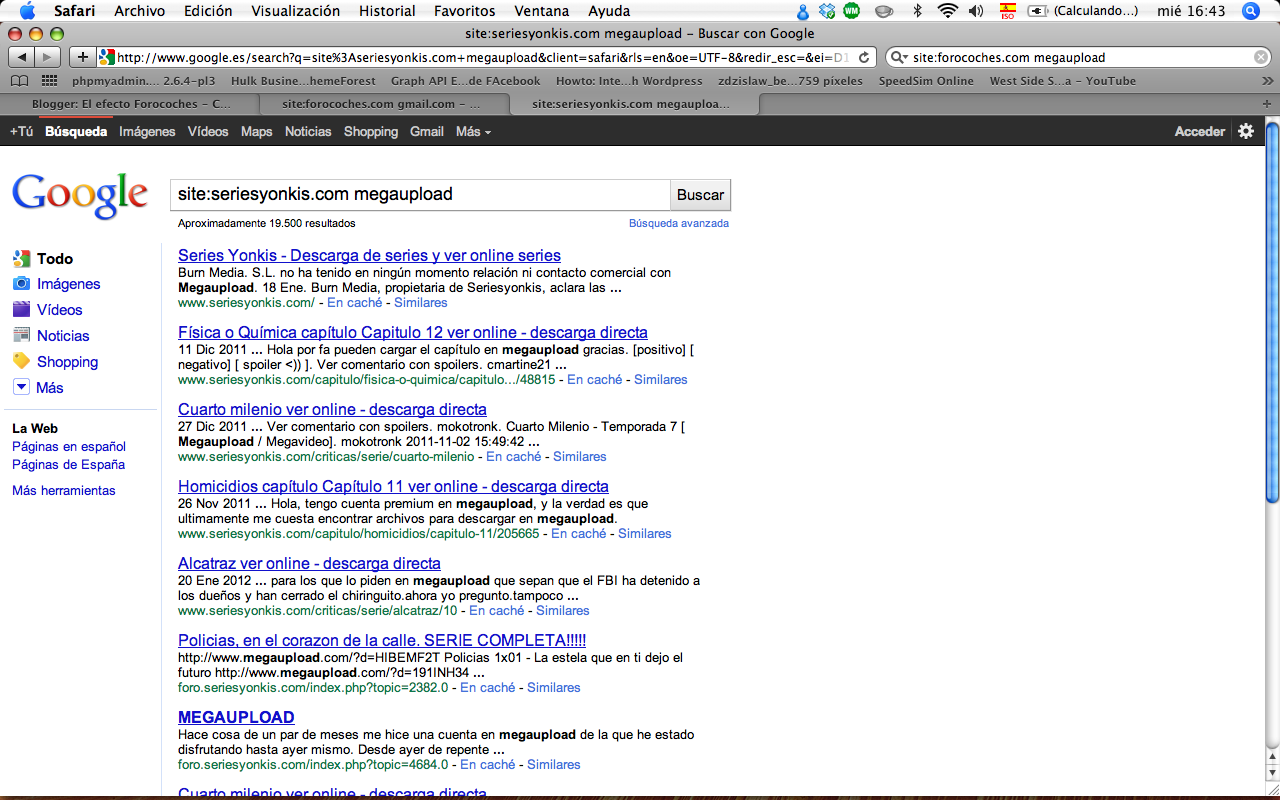
Task: Open the Archivo menu
Action: (x=139, y=11)
